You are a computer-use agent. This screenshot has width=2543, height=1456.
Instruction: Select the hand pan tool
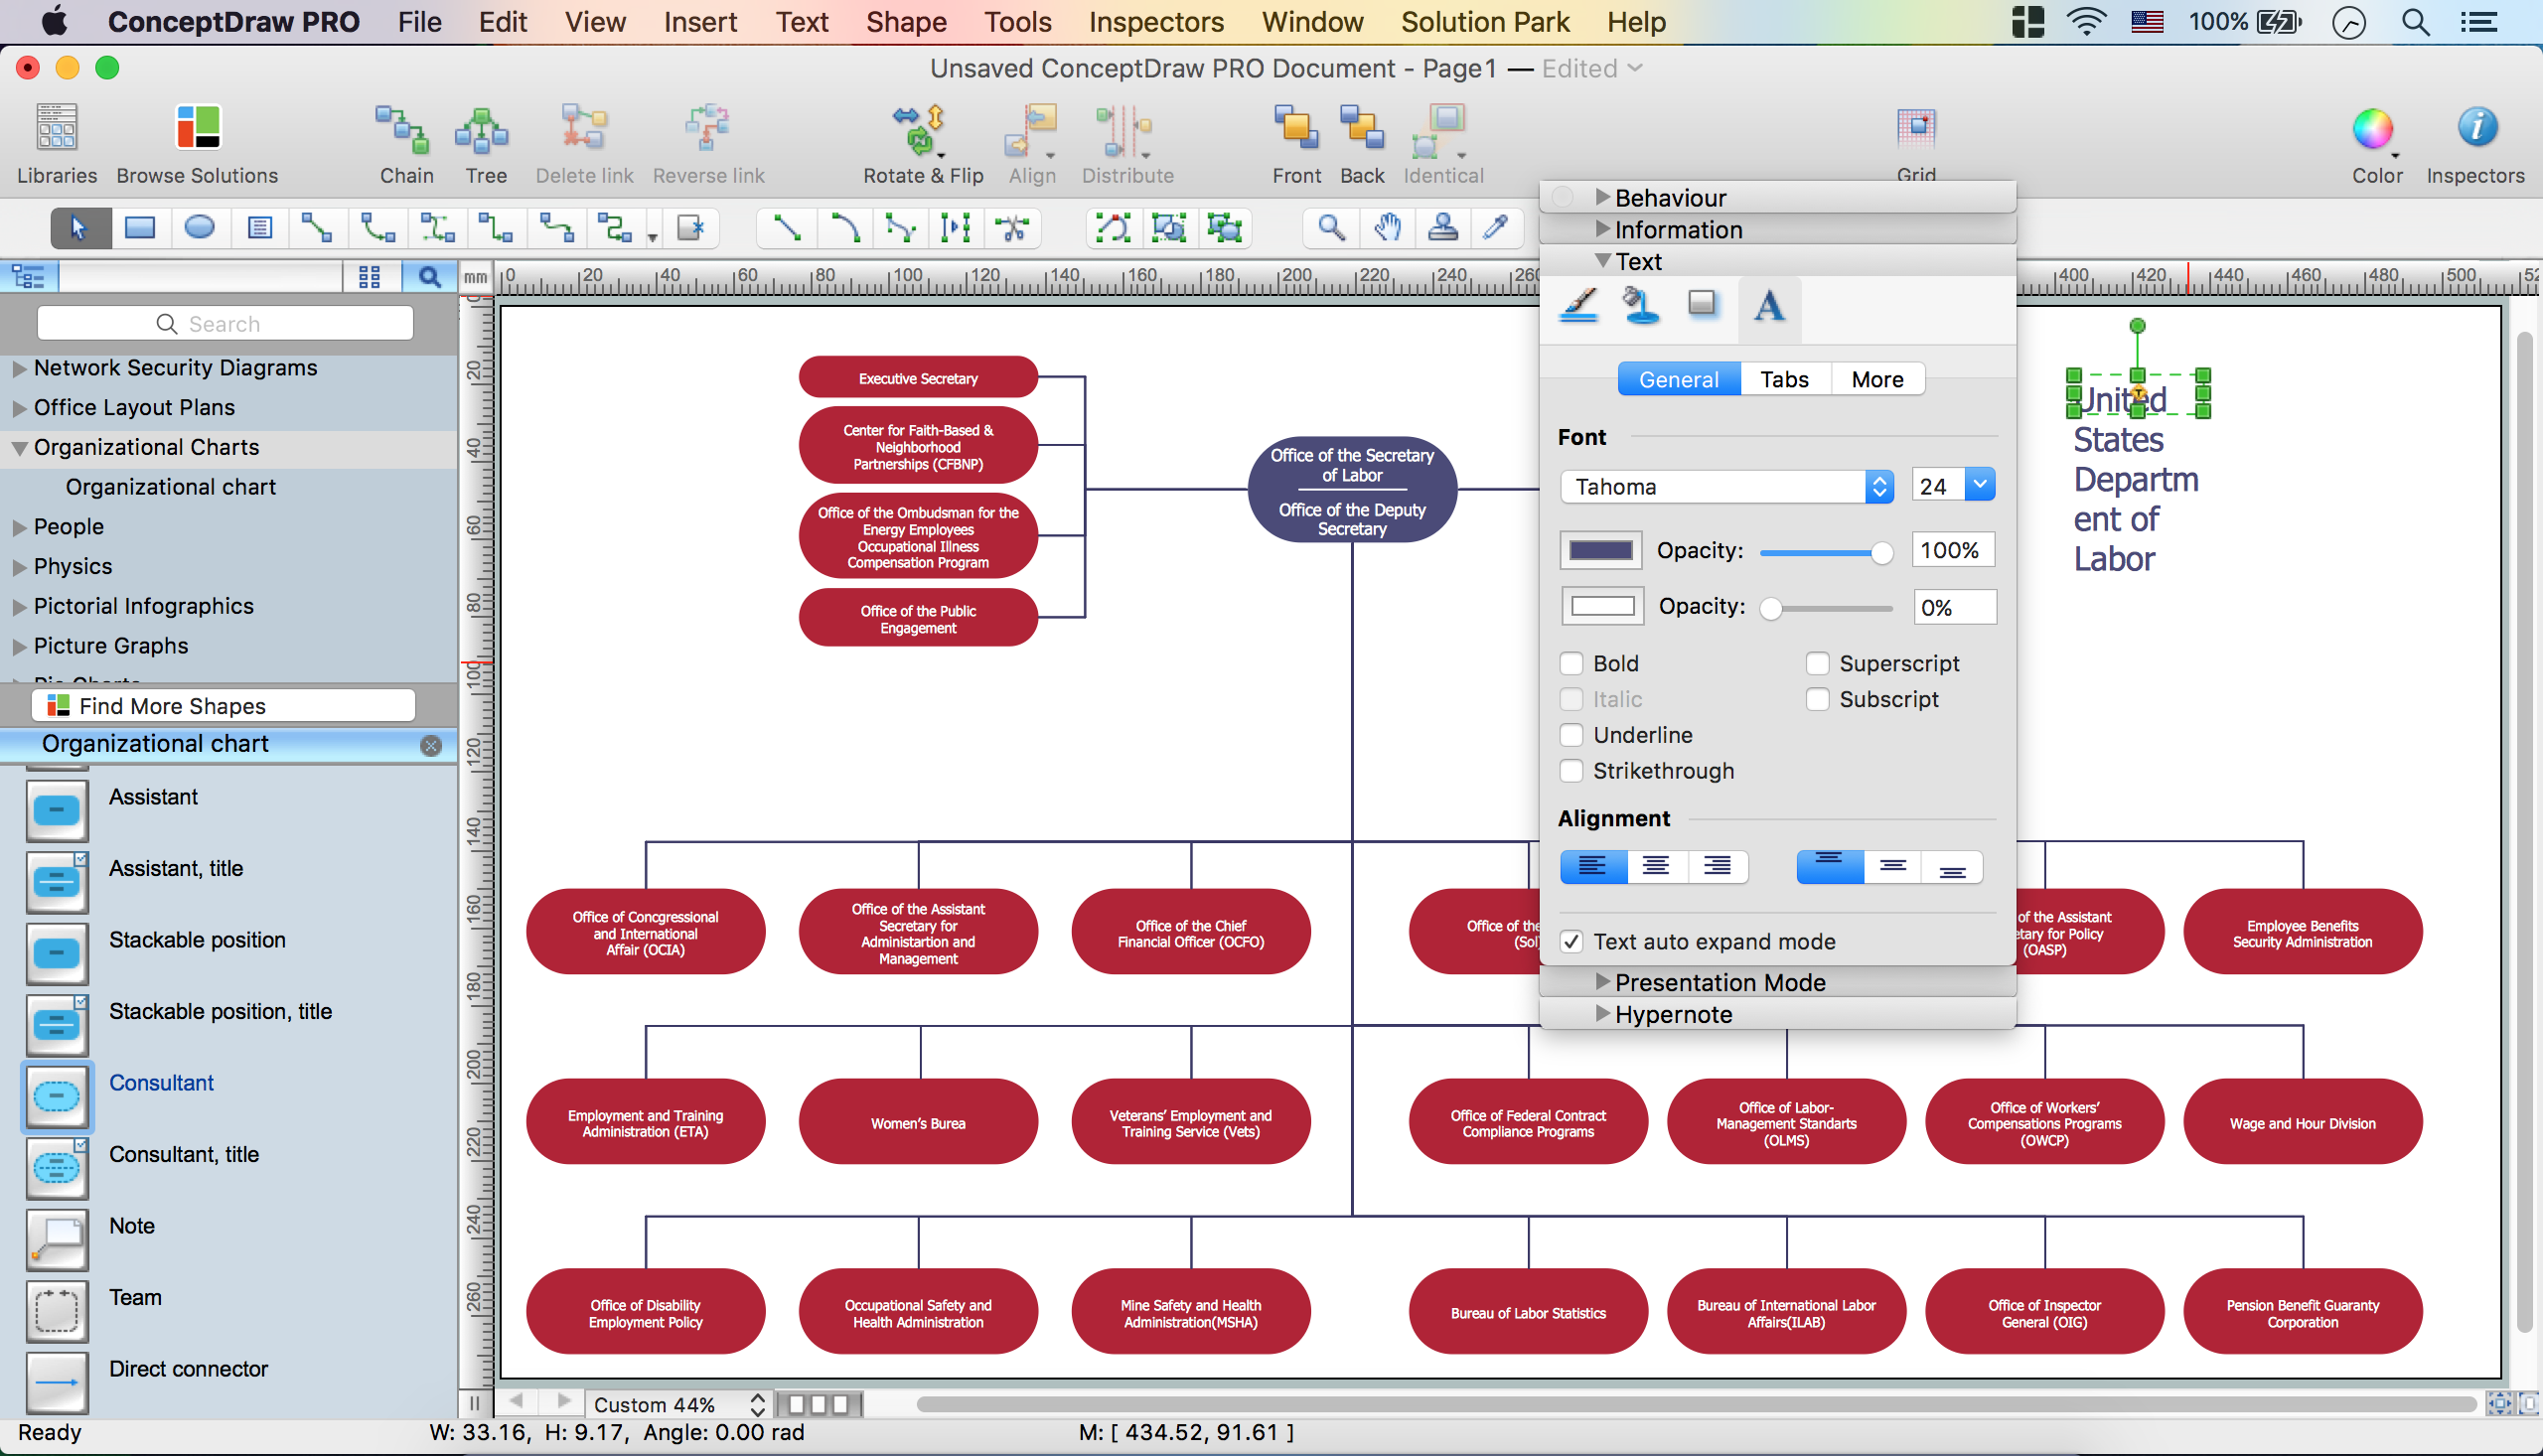[1386, 228]
